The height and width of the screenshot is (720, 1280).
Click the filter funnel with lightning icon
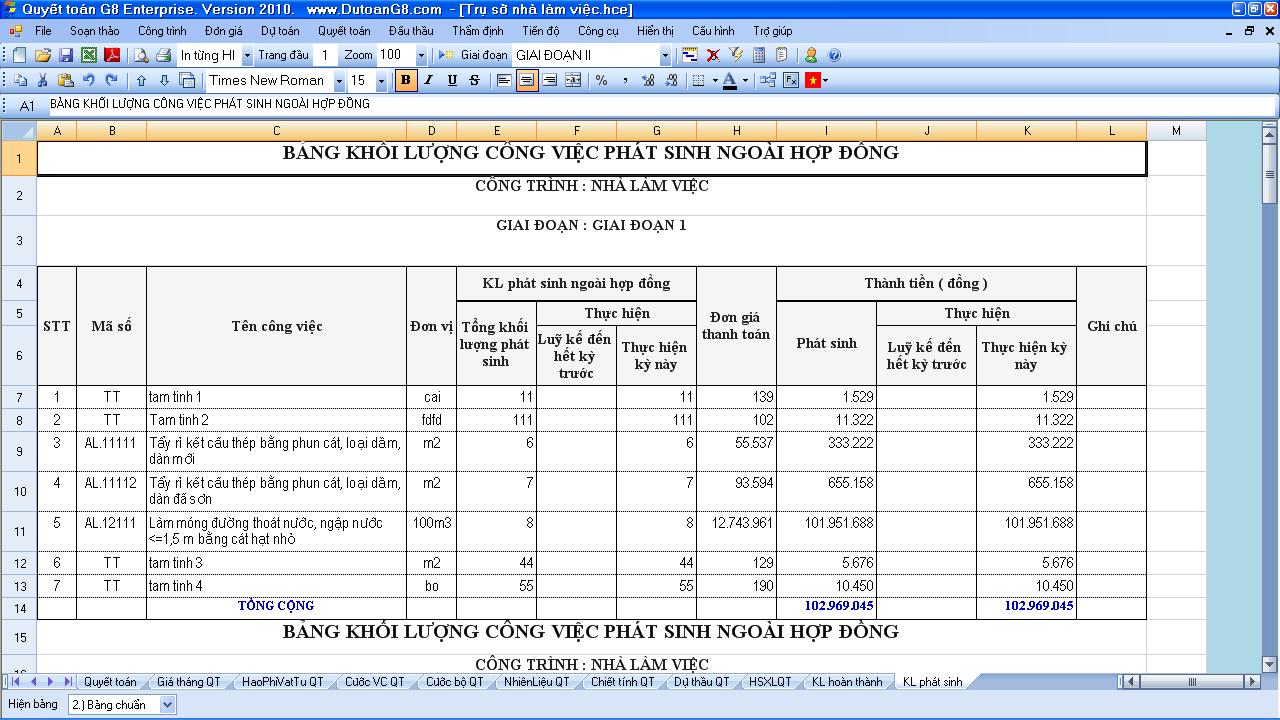point(736,56)
